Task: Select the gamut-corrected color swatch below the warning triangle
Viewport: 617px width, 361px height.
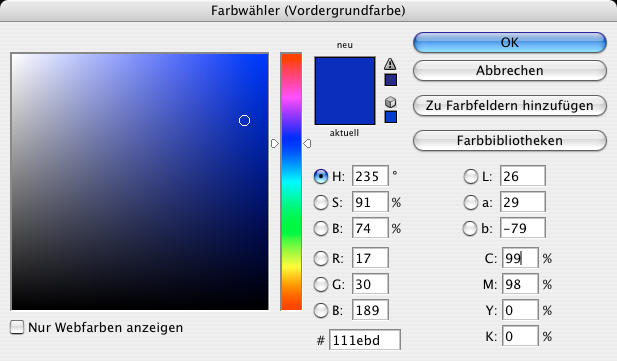Action: (x=391, y=80)
